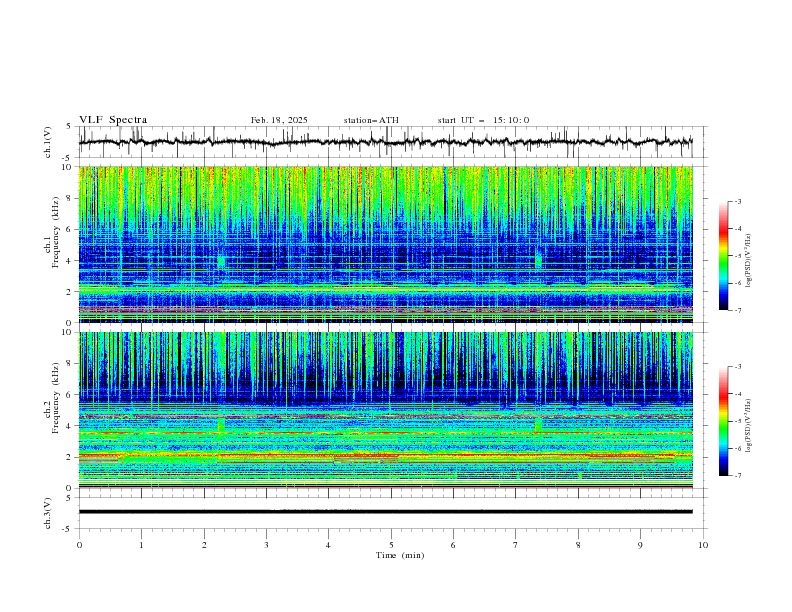Click the red 2 kHz band in ch.2 spectrogram

(x=385, y=456)
